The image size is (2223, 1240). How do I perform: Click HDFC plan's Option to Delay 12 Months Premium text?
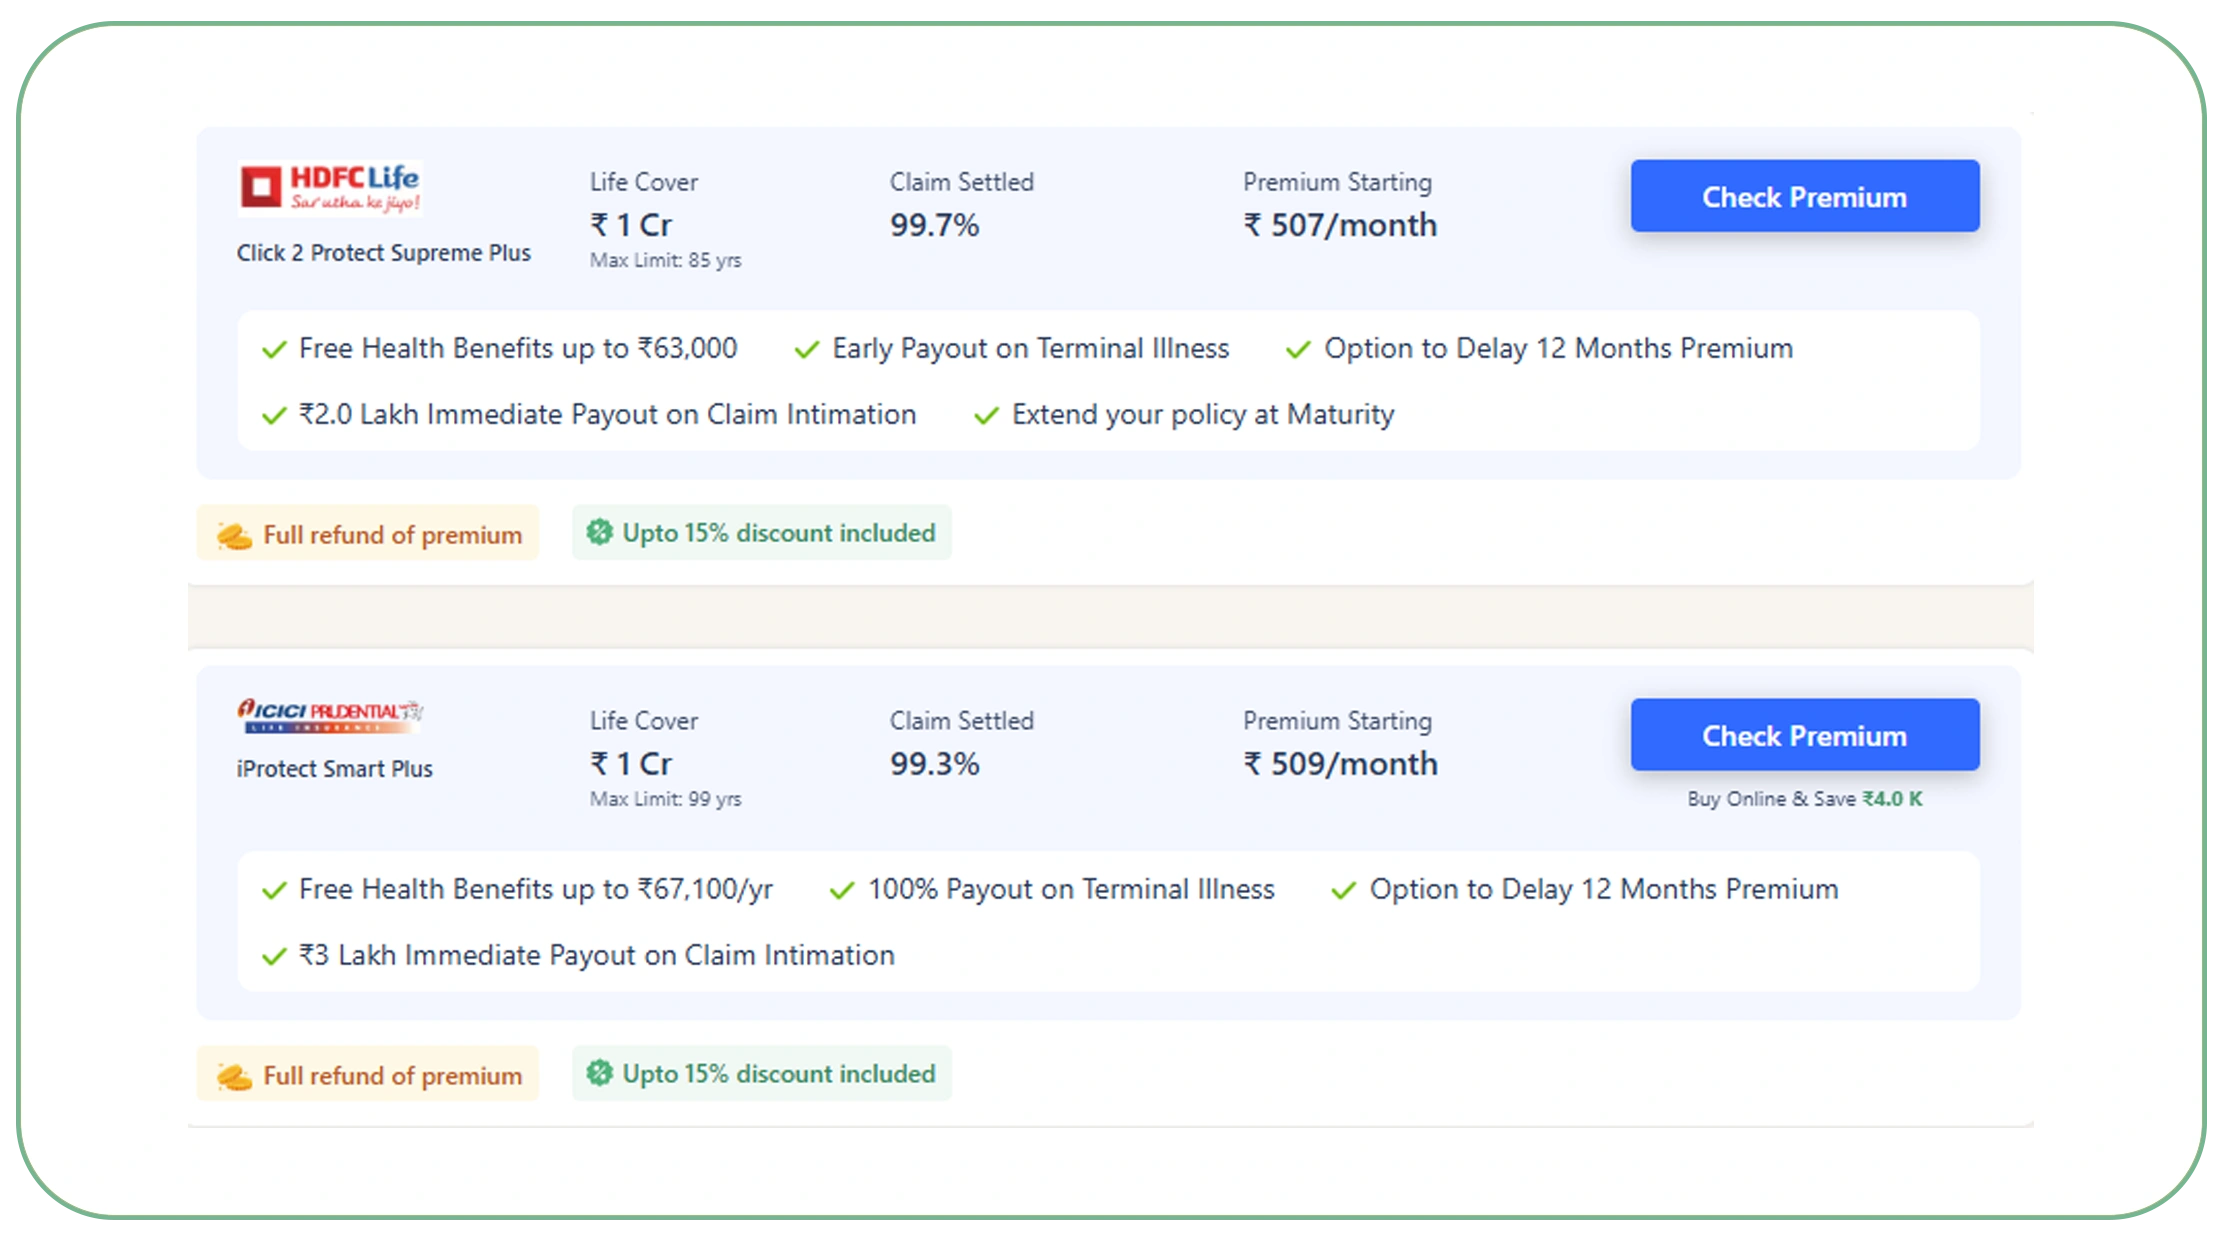[x=1558, y=348]
